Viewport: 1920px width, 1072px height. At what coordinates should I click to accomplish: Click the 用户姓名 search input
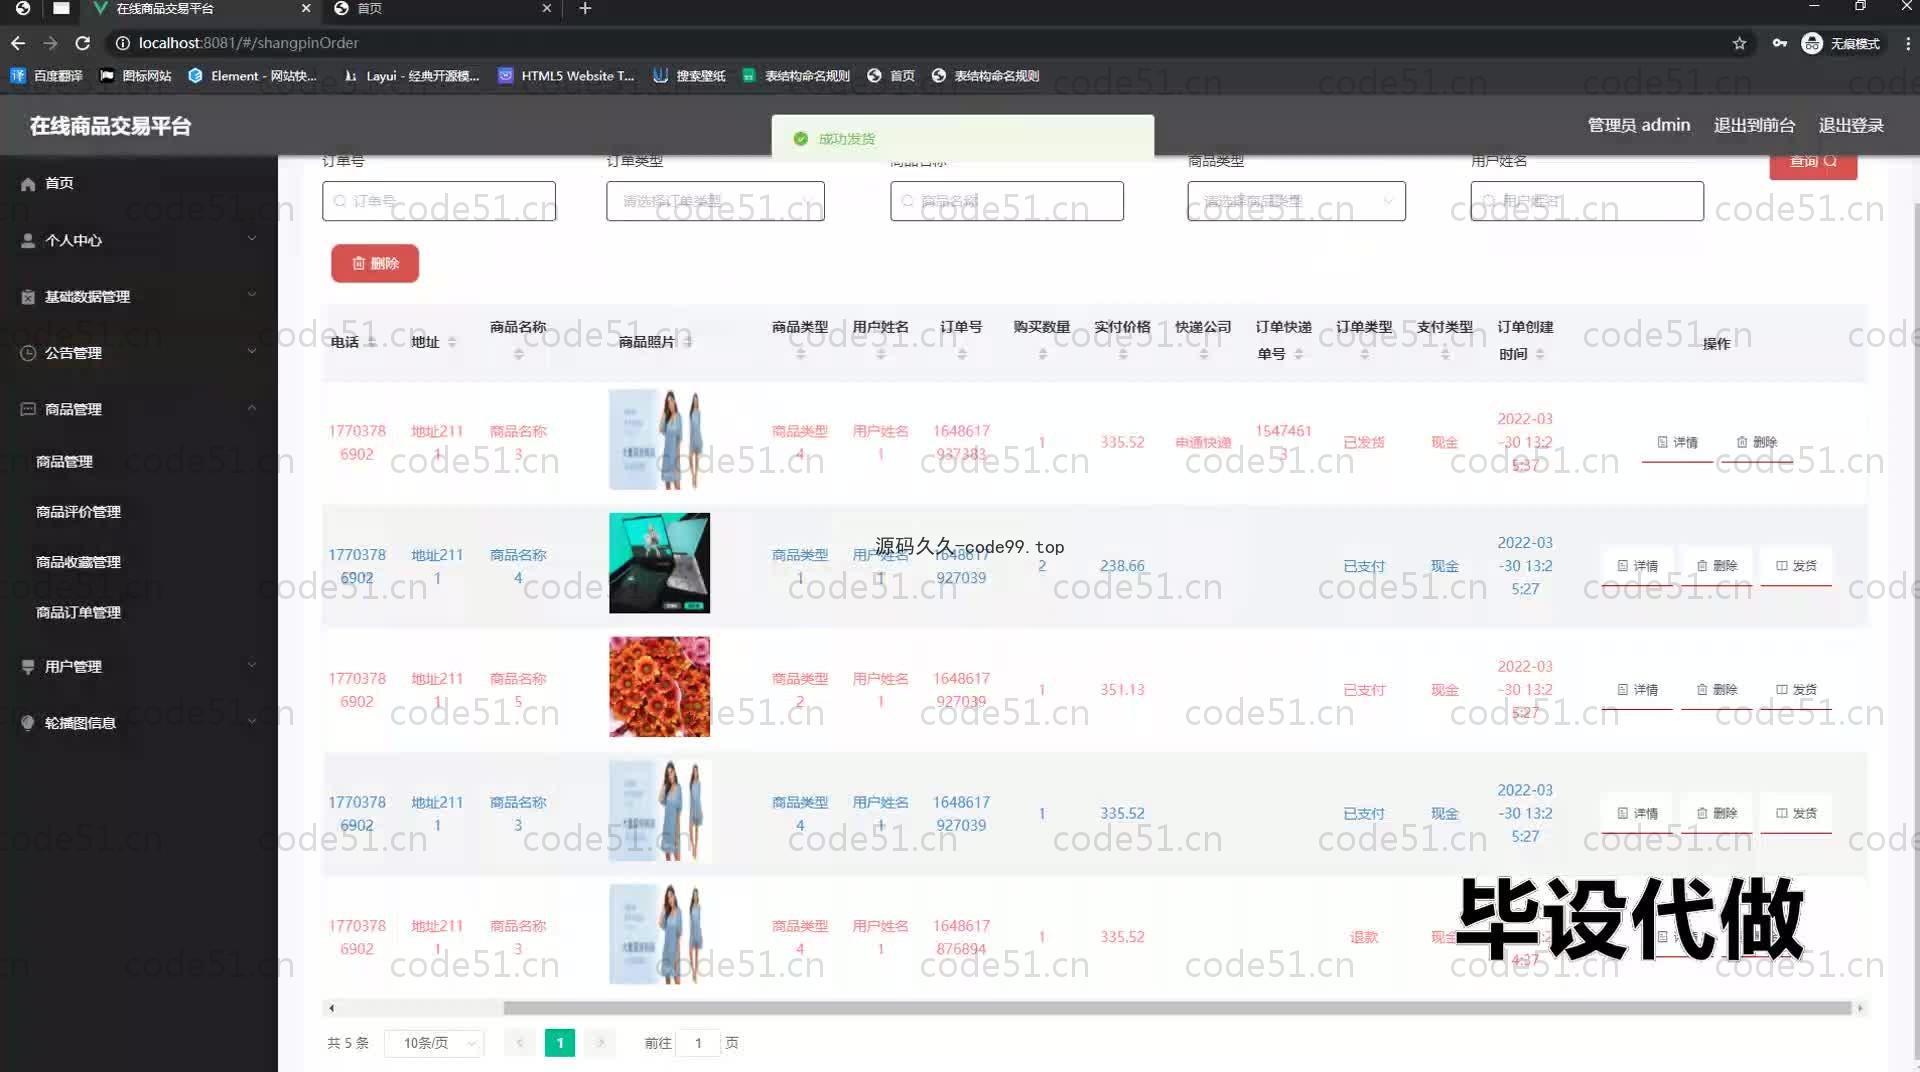point(1587,201)
